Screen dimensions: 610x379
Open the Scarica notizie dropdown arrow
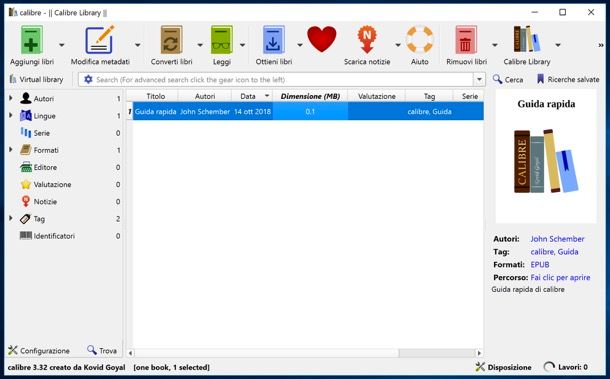point(398,45)
